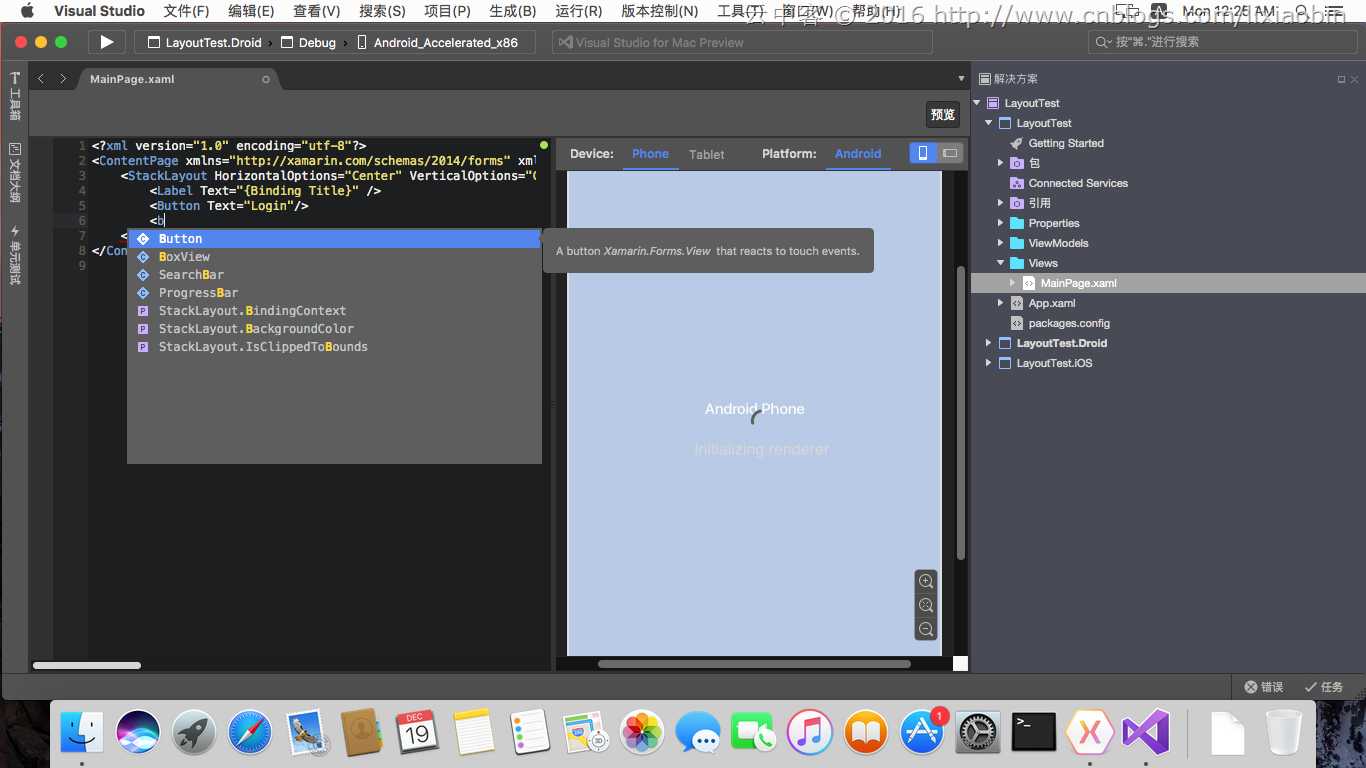This screenshot has height=768, width=1366.
Task: Open the Toolbox side panel
Action: [x=14, y=97]
